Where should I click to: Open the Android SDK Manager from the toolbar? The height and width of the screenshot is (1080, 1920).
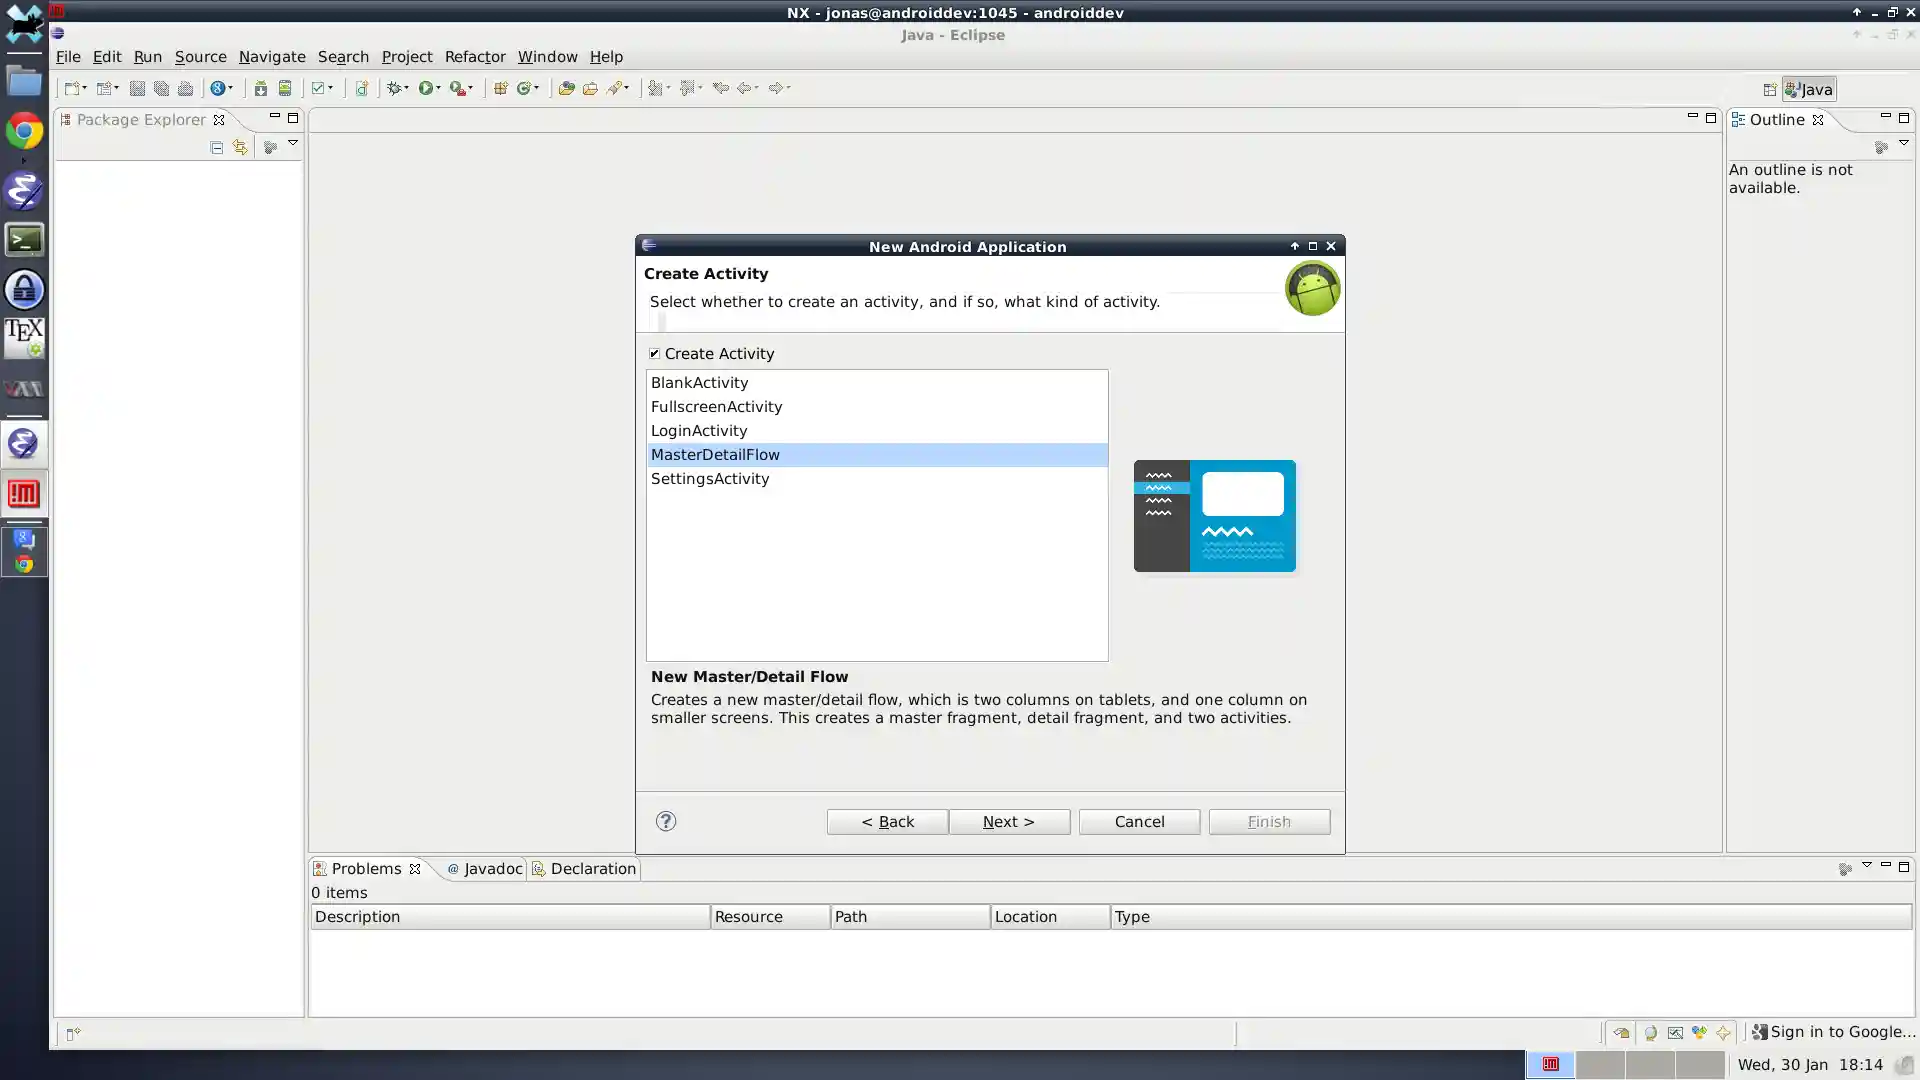[x=261, y=88]
